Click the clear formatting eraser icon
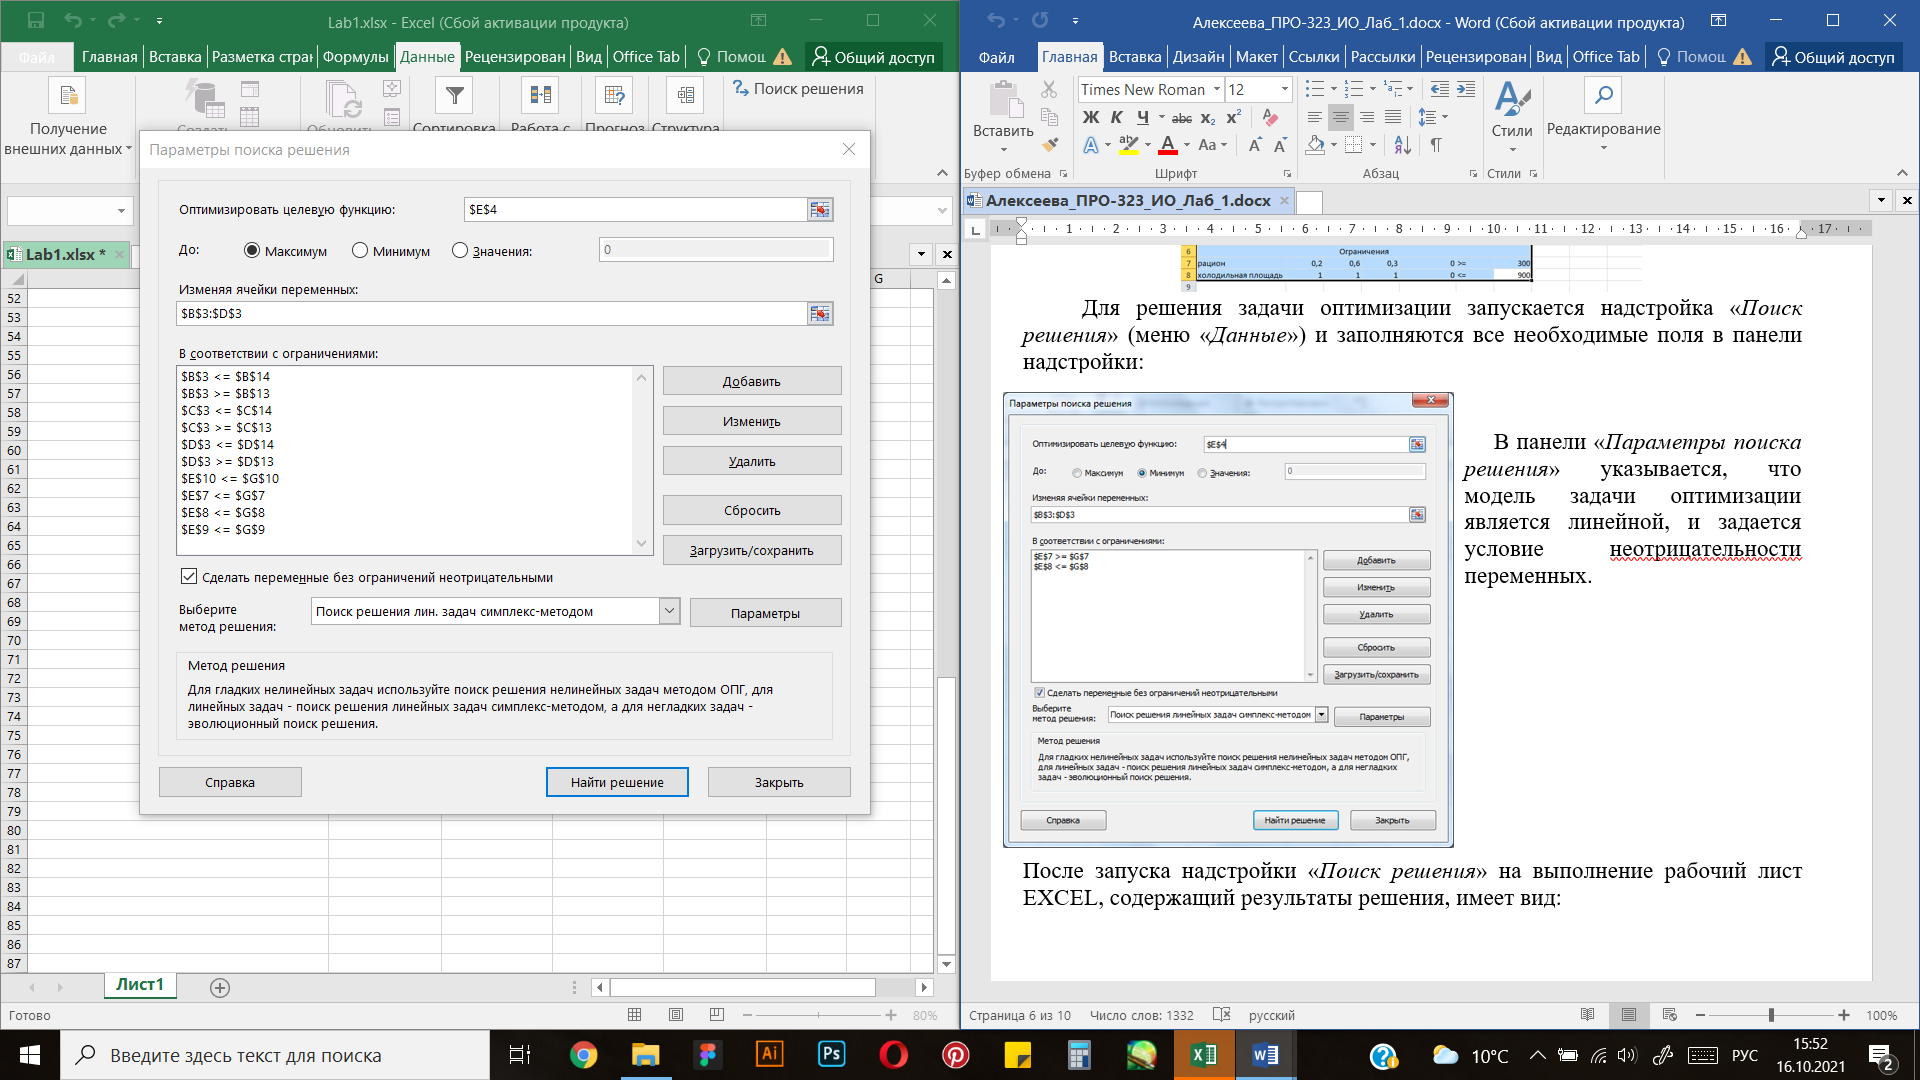 1270,117
